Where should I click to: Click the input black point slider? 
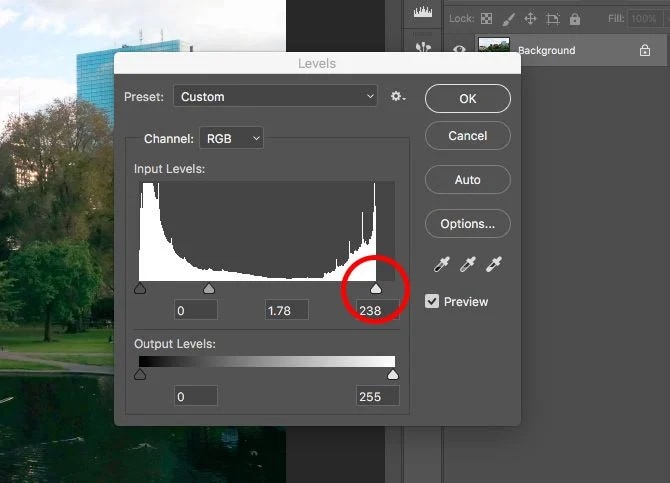[x=140, y=289]
